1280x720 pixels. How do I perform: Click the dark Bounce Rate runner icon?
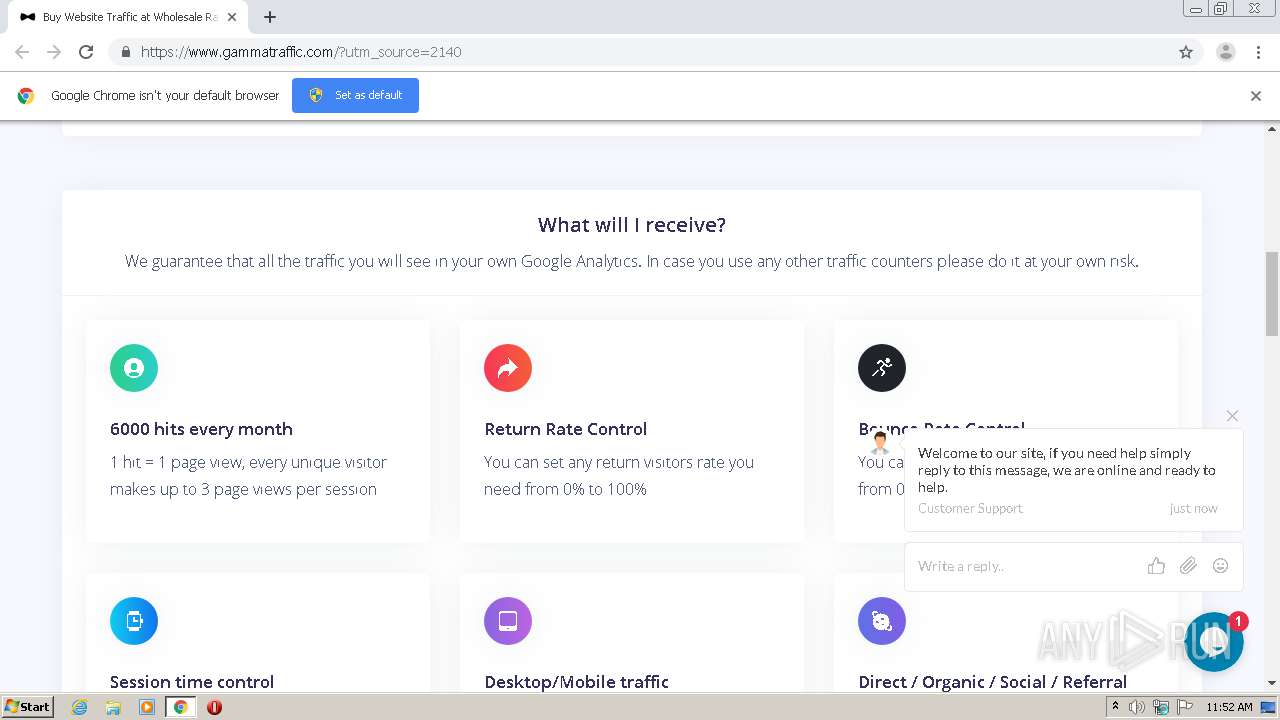pos(882,368)
